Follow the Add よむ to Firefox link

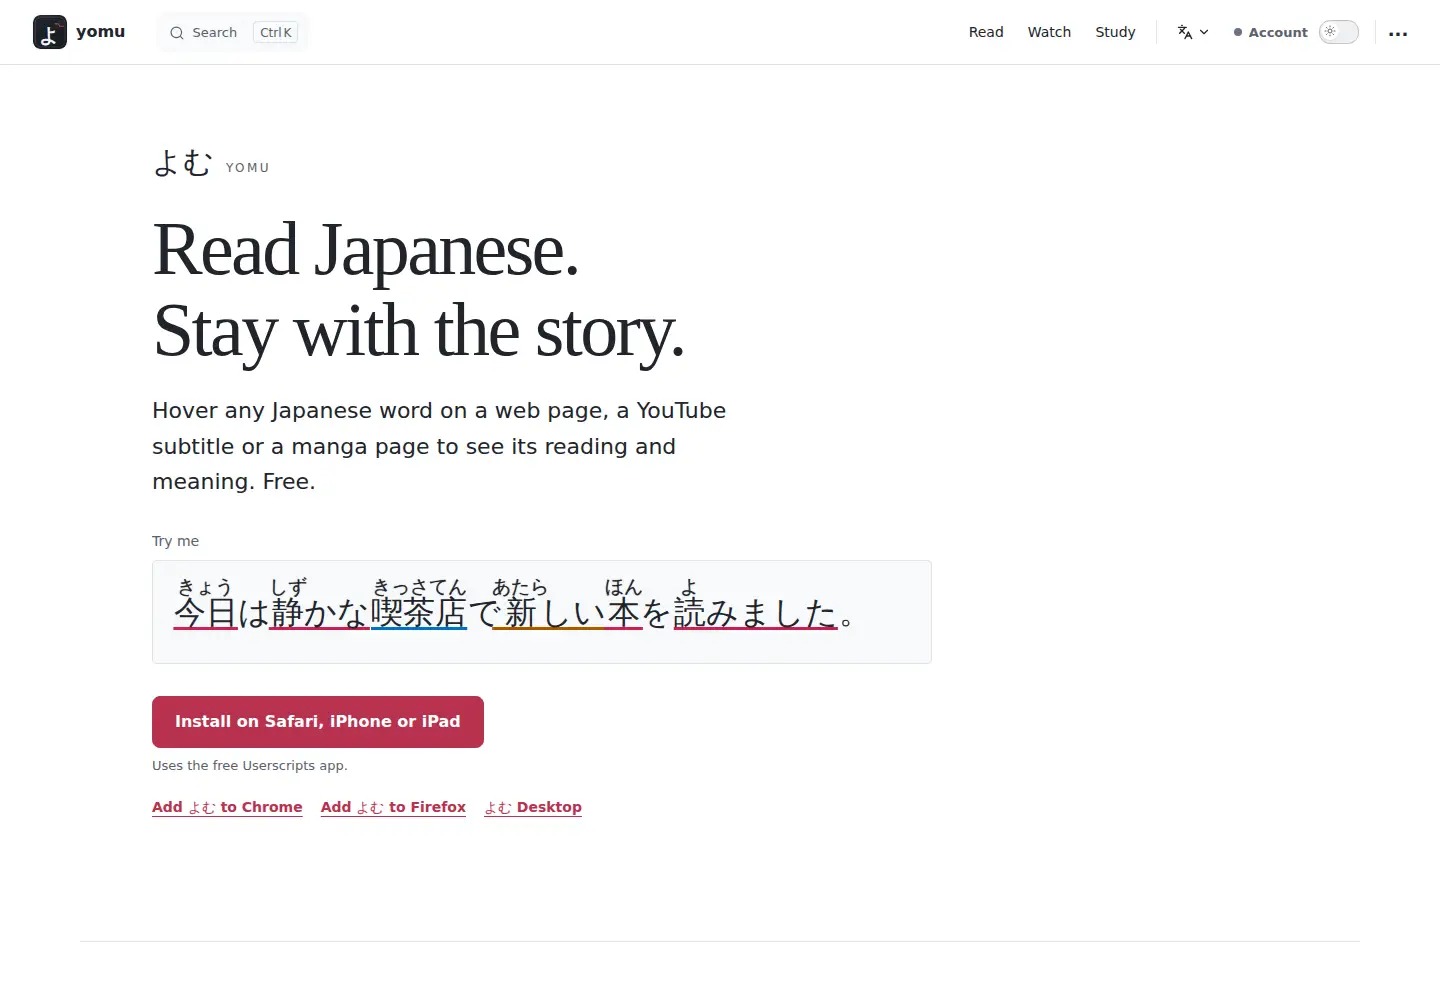pyautogui.click(x=393, y=807)
